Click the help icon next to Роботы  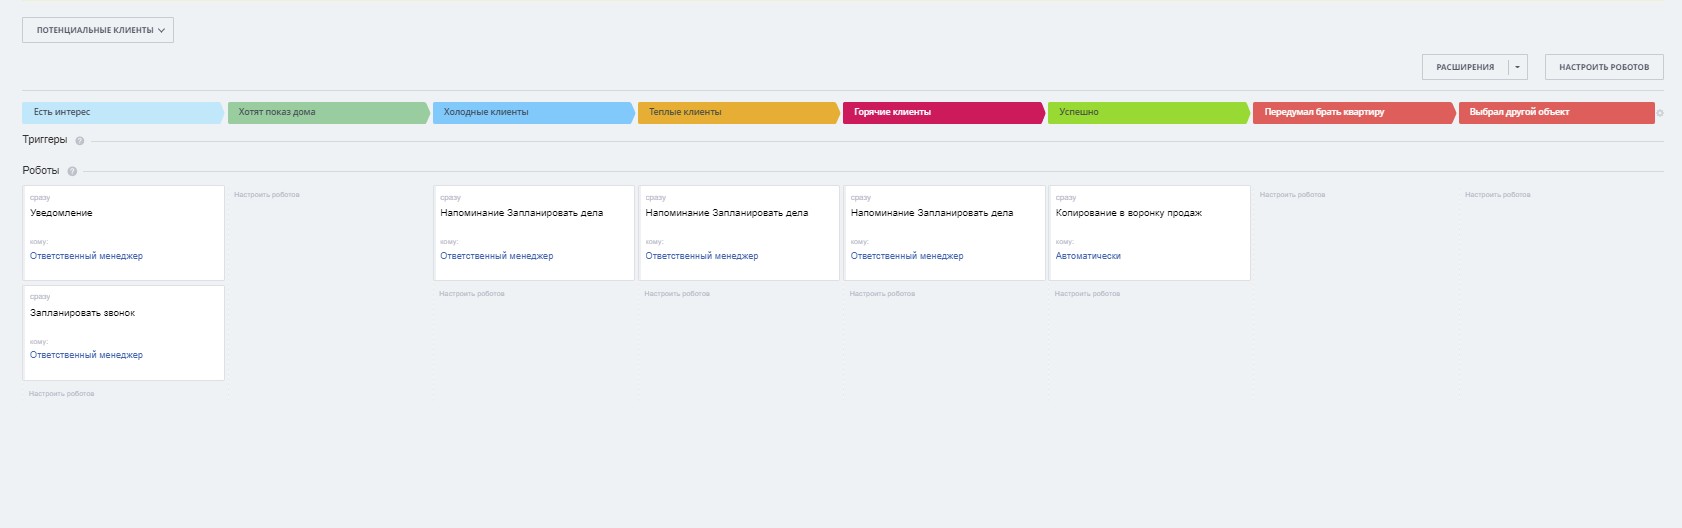pos(72,171)
